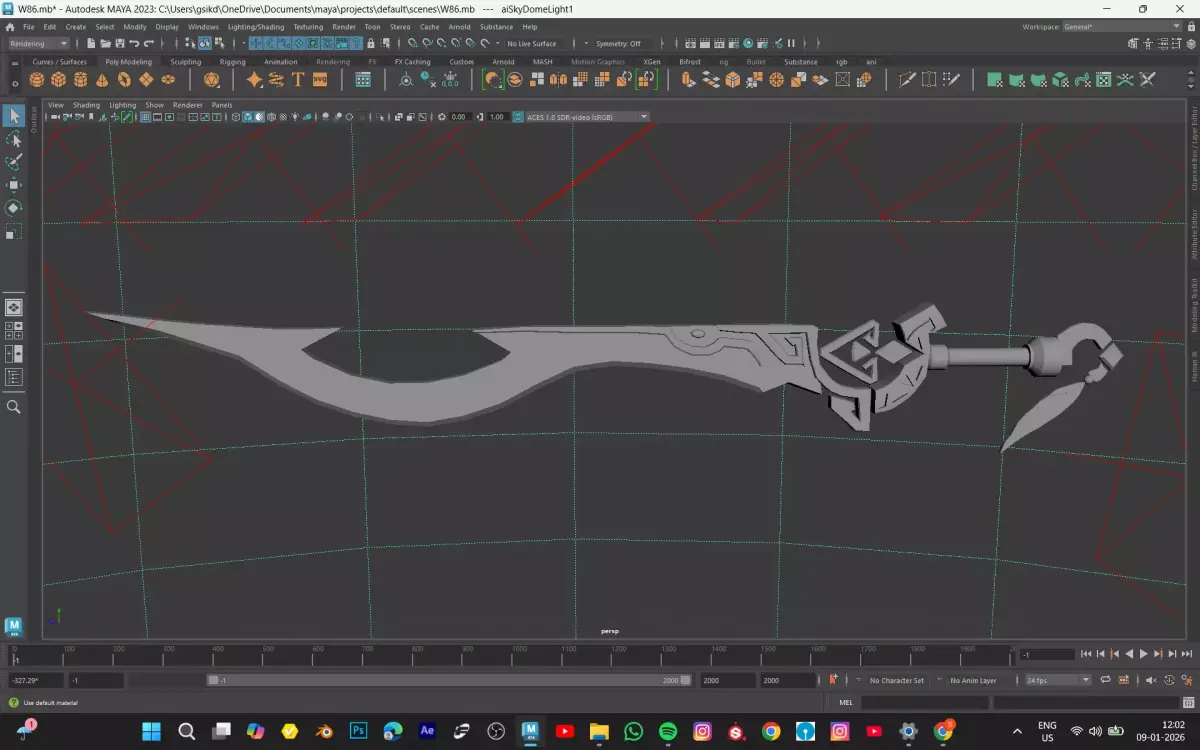This screenshot has height=750, width=1200.
Task: Open the shelf options gear menu
Action: (x=14, y=84)
